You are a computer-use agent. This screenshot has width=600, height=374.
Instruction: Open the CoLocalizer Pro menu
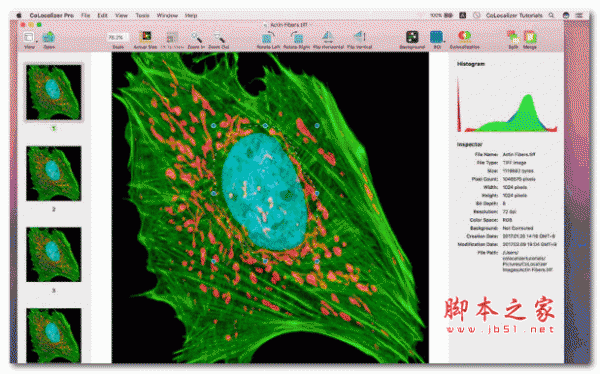[x=52, y=15]
